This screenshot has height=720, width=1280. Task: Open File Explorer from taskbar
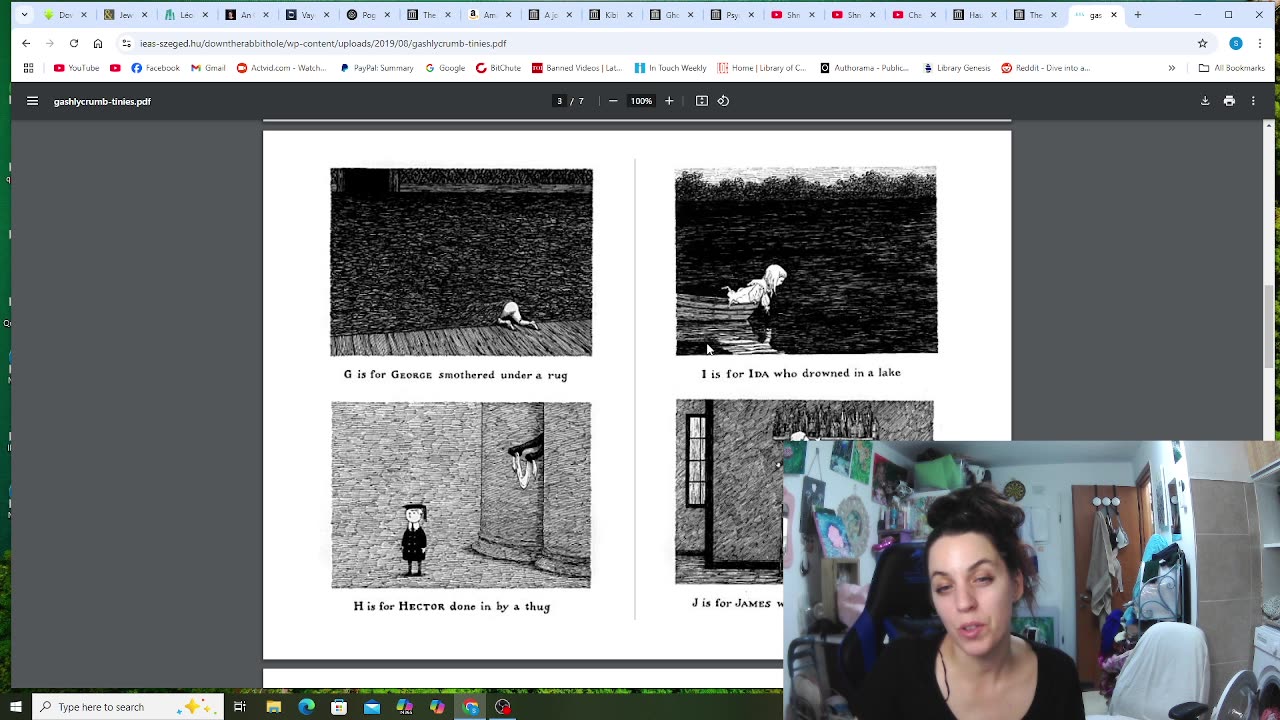[x=273, y=707]
